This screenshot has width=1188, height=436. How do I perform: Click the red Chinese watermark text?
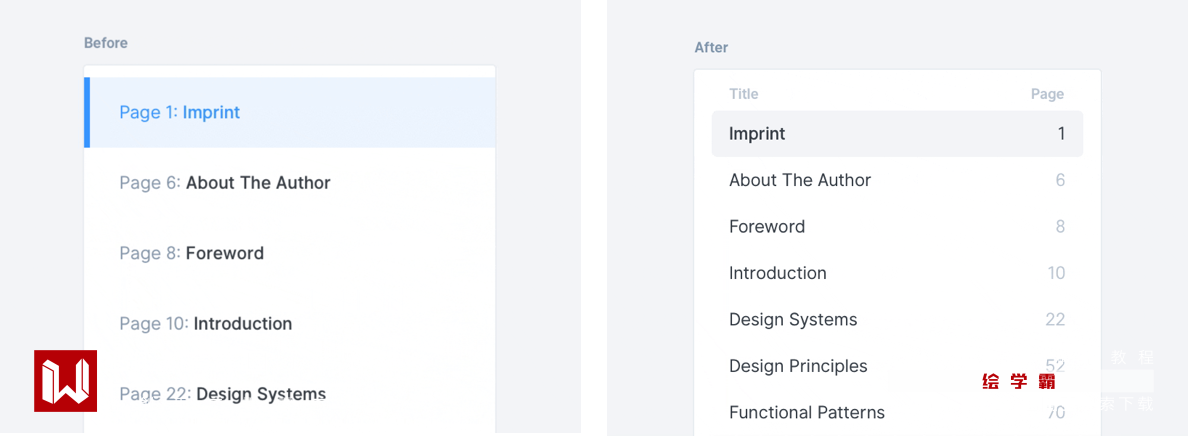pyautogui.click(x=1018, y=381)
